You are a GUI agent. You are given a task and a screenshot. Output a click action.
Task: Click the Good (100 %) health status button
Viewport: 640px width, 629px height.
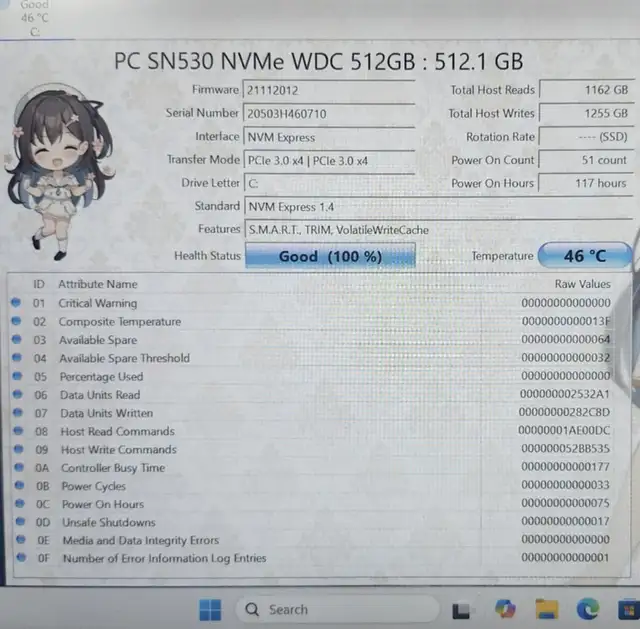click(x=330, y=256)
